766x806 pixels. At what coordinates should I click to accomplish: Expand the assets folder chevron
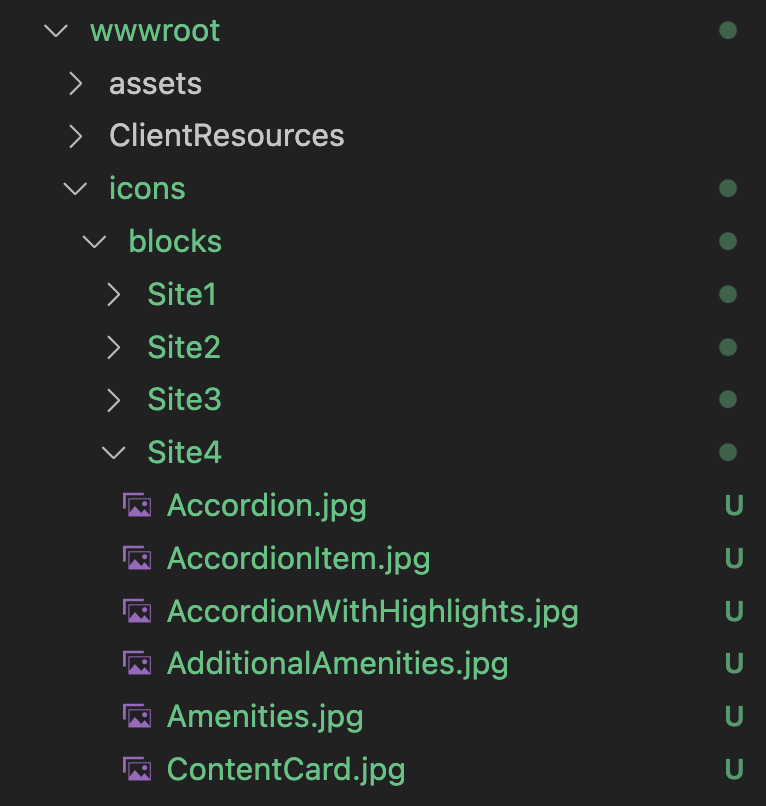point(76,84)
